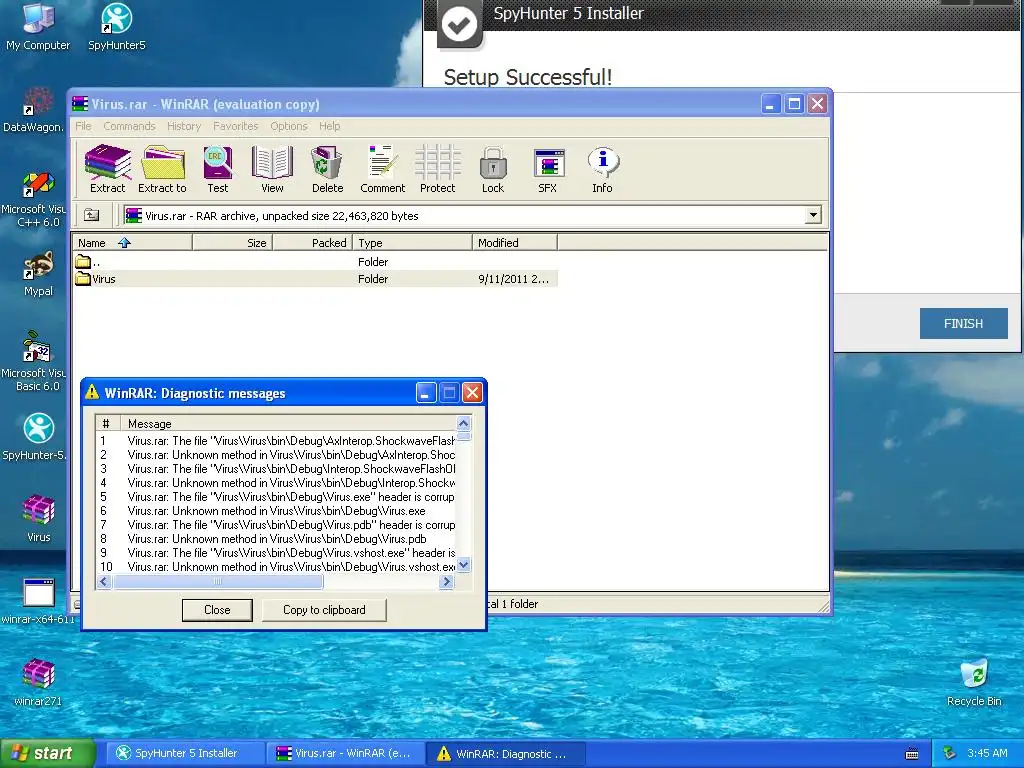
Task: Select the View tool icon
Action: [x=272, y=169]
